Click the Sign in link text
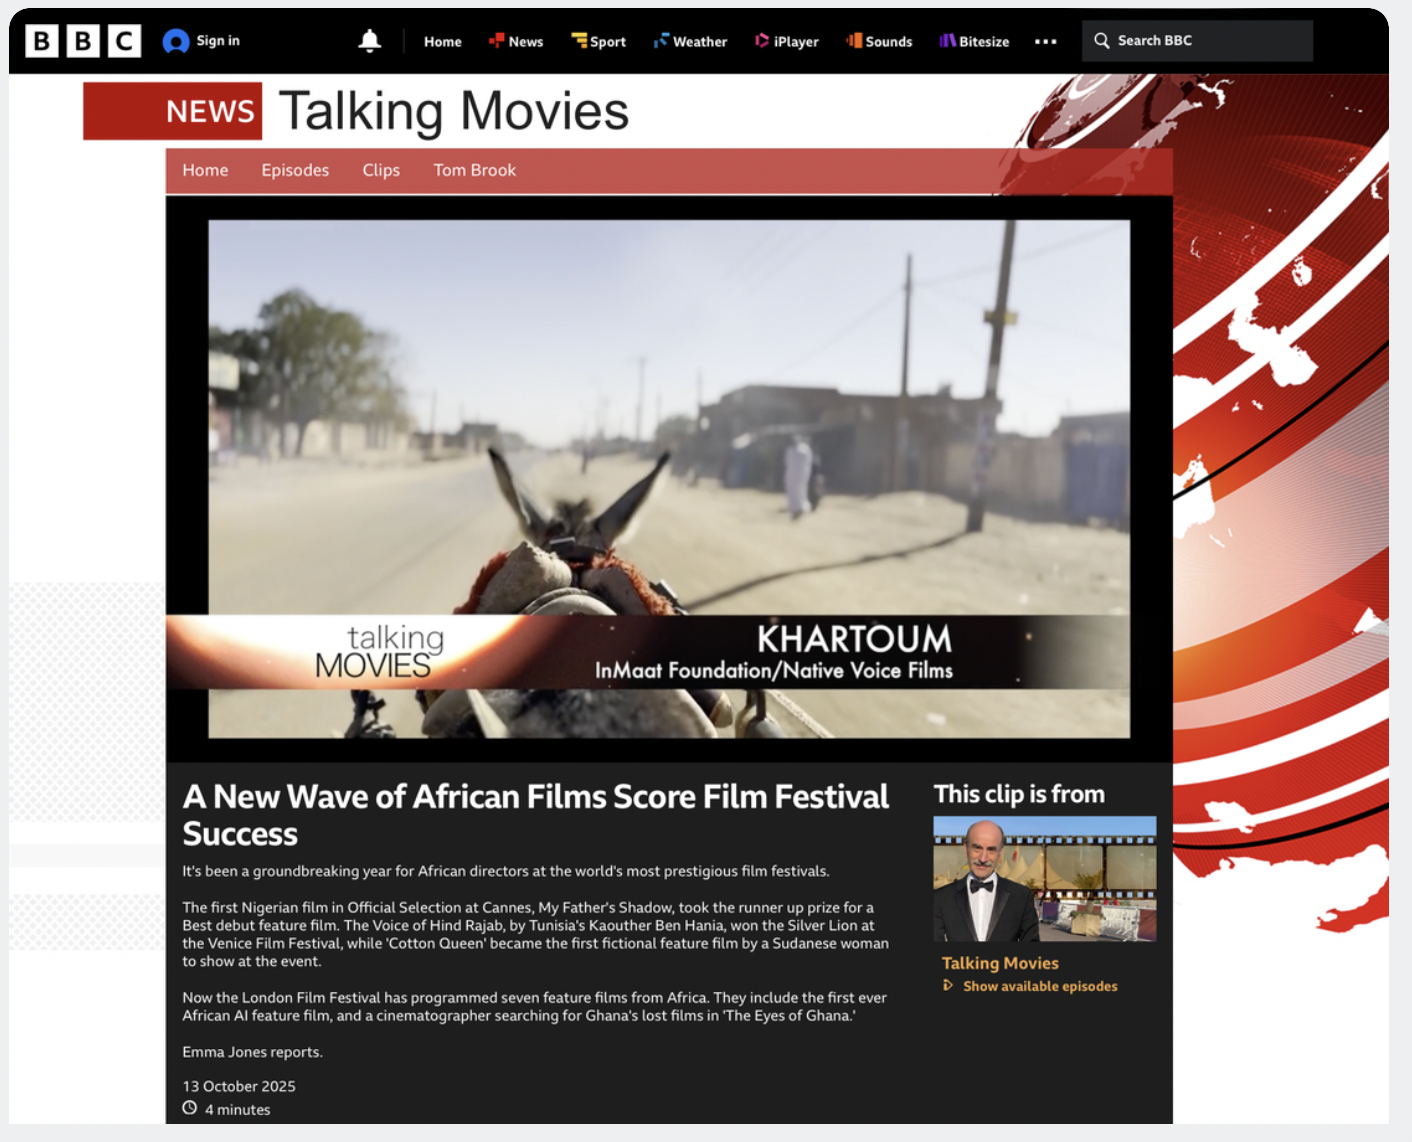 [x=218, y=41]
